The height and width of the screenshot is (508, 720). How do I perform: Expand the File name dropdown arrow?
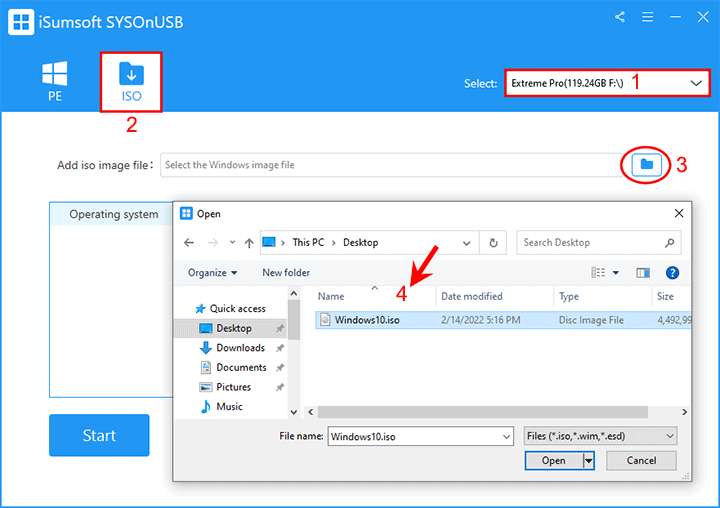pos(506,437)
